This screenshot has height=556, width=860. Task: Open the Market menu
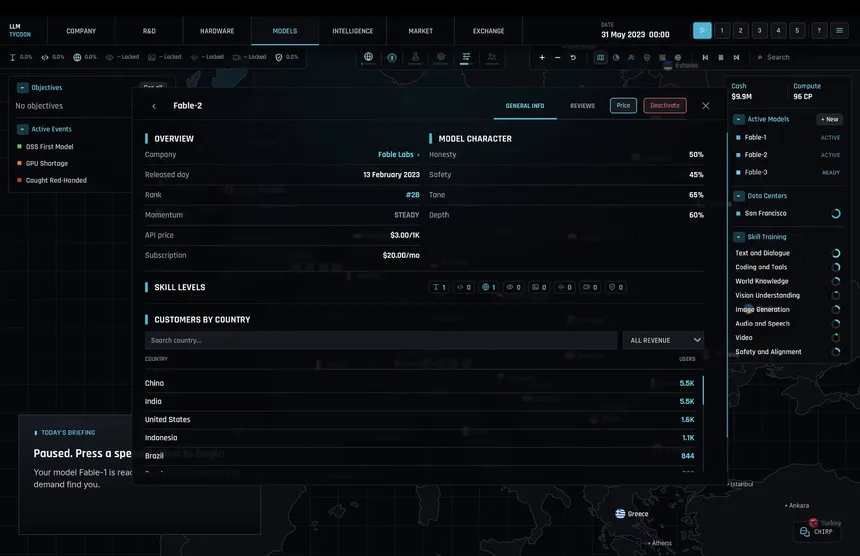click(x=421, y=31)
